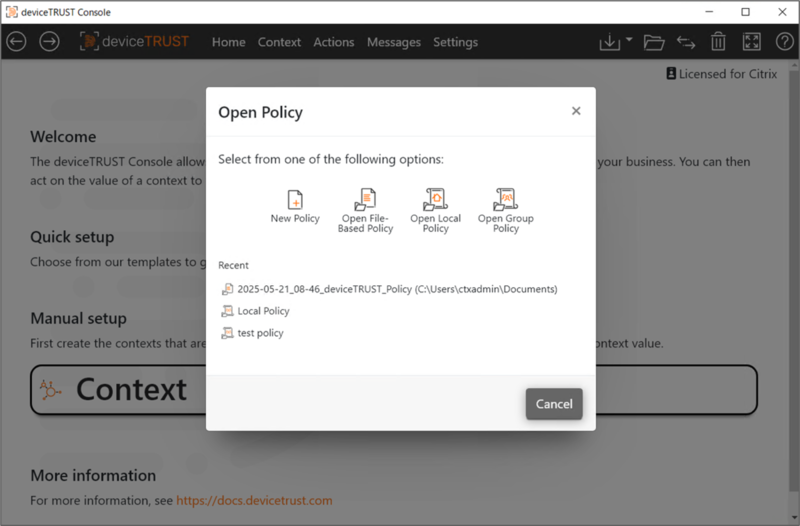
Task: Expand the save options dropdown arrow
Action: [629, 39]
